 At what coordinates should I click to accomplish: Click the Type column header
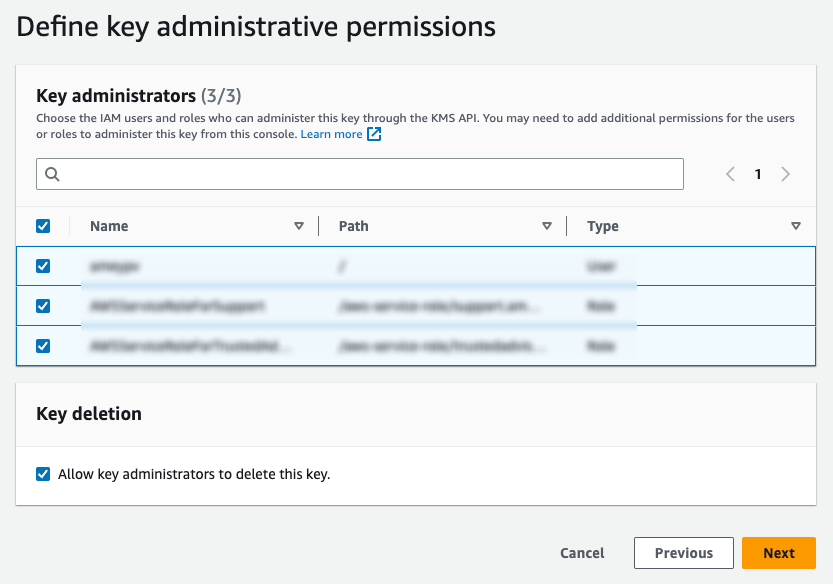603,226
